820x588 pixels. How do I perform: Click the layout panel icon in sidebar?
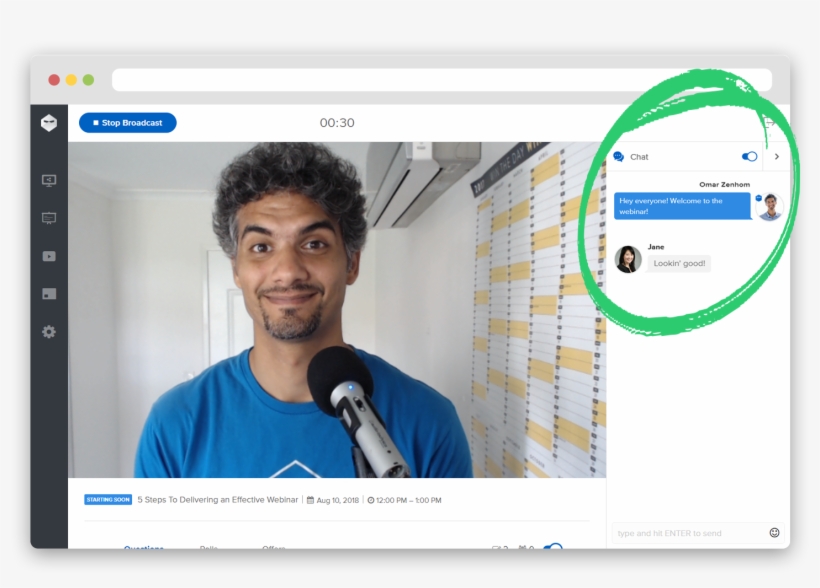49,294
